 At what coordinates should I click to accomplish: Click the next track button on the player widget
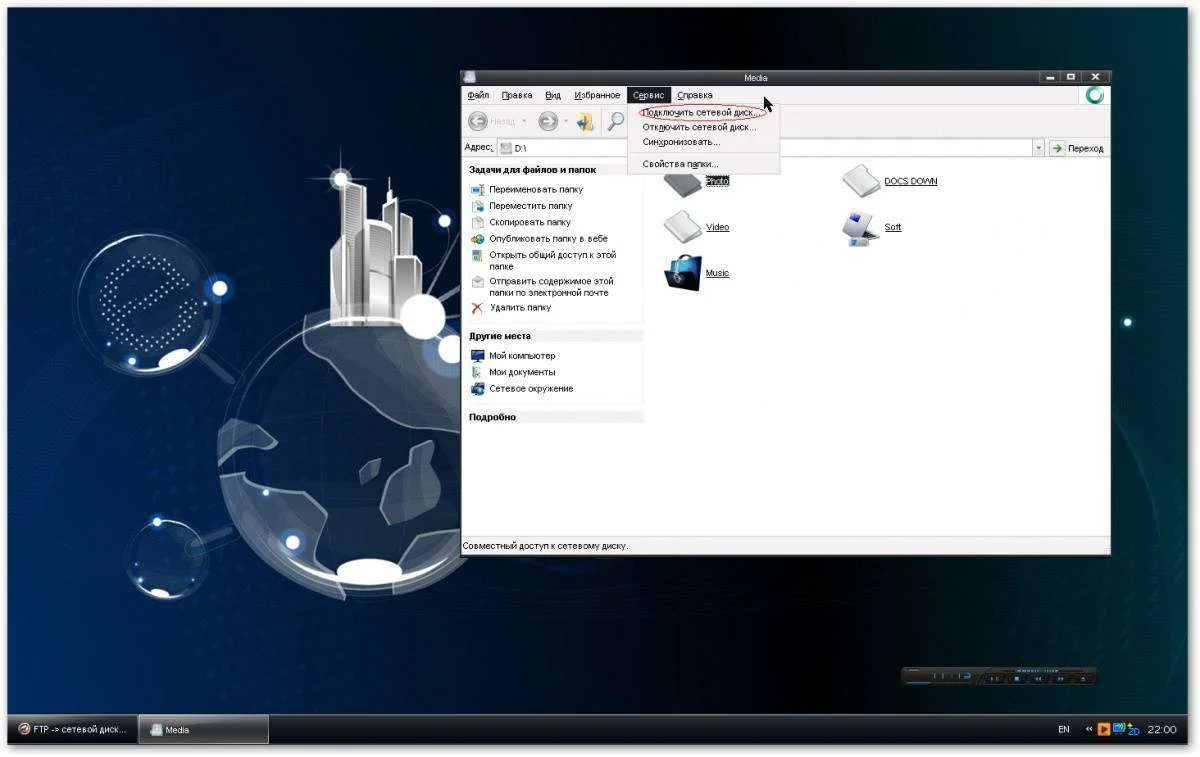pos(1060,679)
